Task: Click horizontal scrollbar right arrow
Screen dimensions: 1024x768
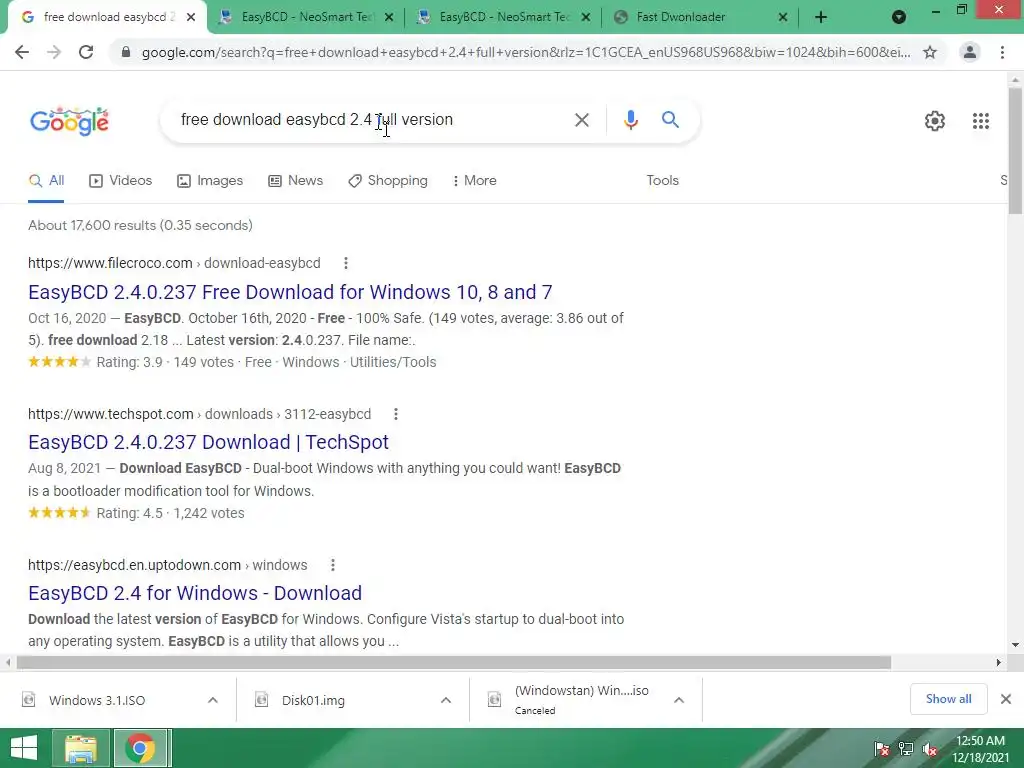Action: (x=999, y=662)
